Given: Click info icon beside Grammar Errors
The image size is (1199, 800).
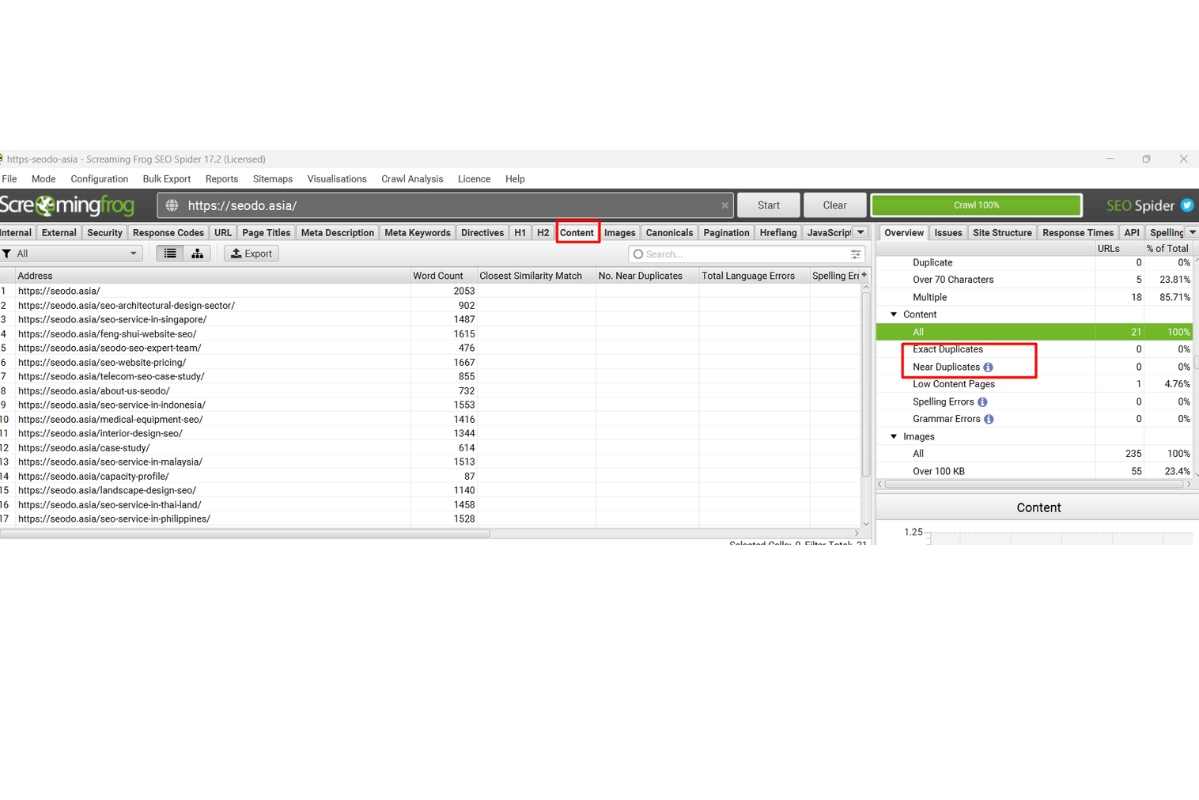Looking at the screenshot, I should (989, 419).
